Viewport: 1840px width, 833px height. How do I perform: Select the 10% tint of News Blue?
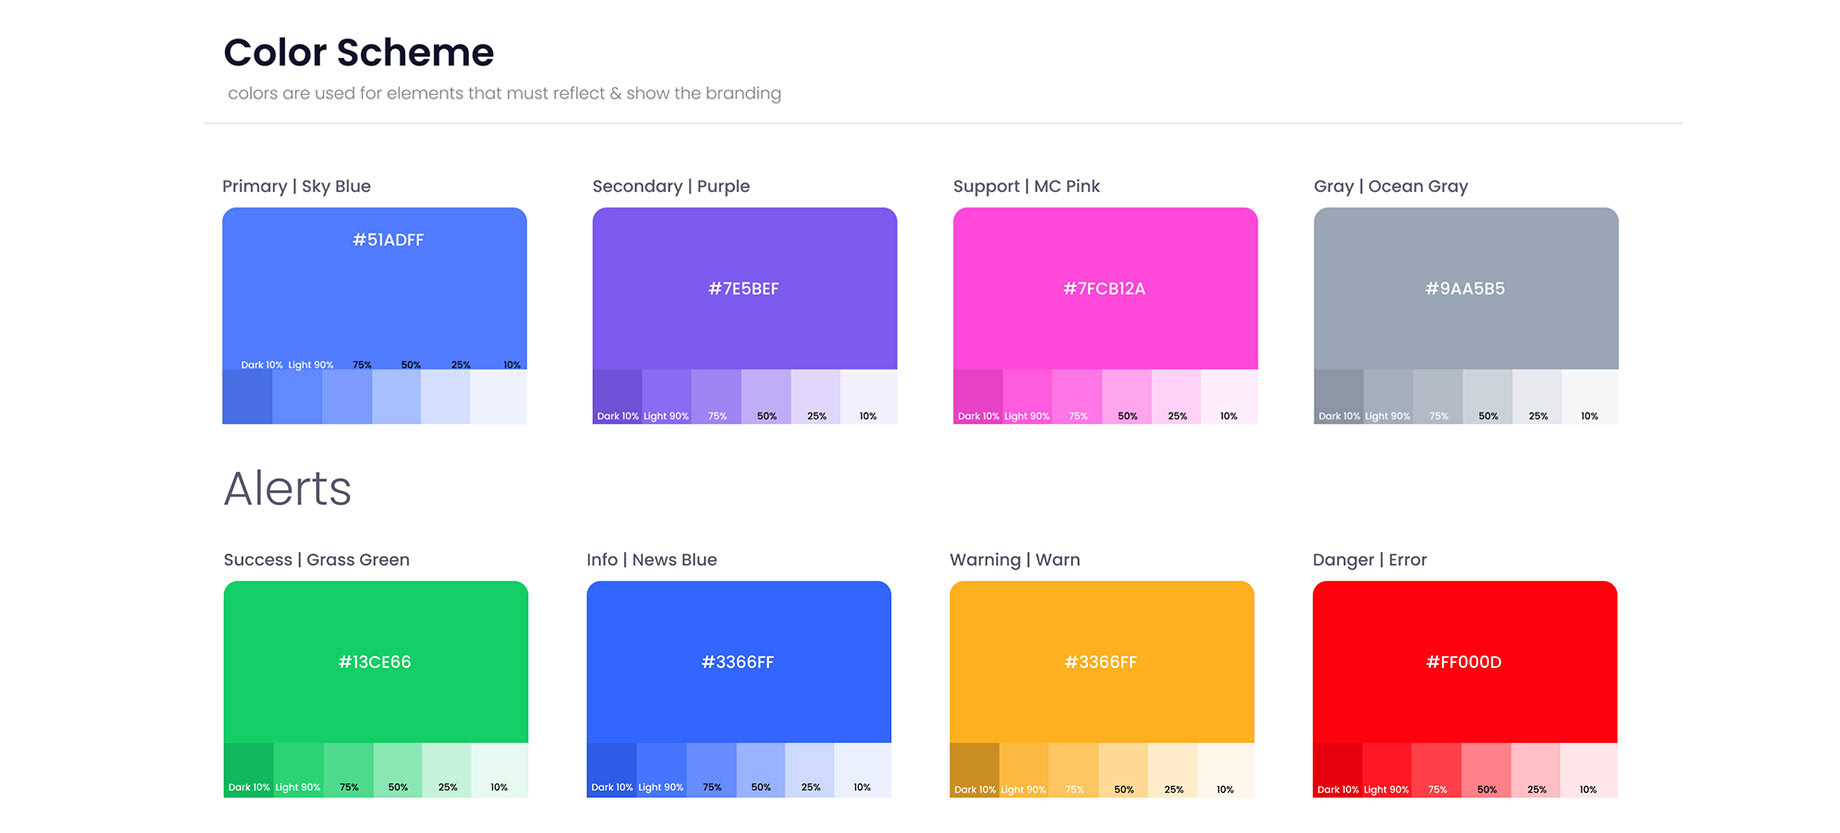pos(862,770)
